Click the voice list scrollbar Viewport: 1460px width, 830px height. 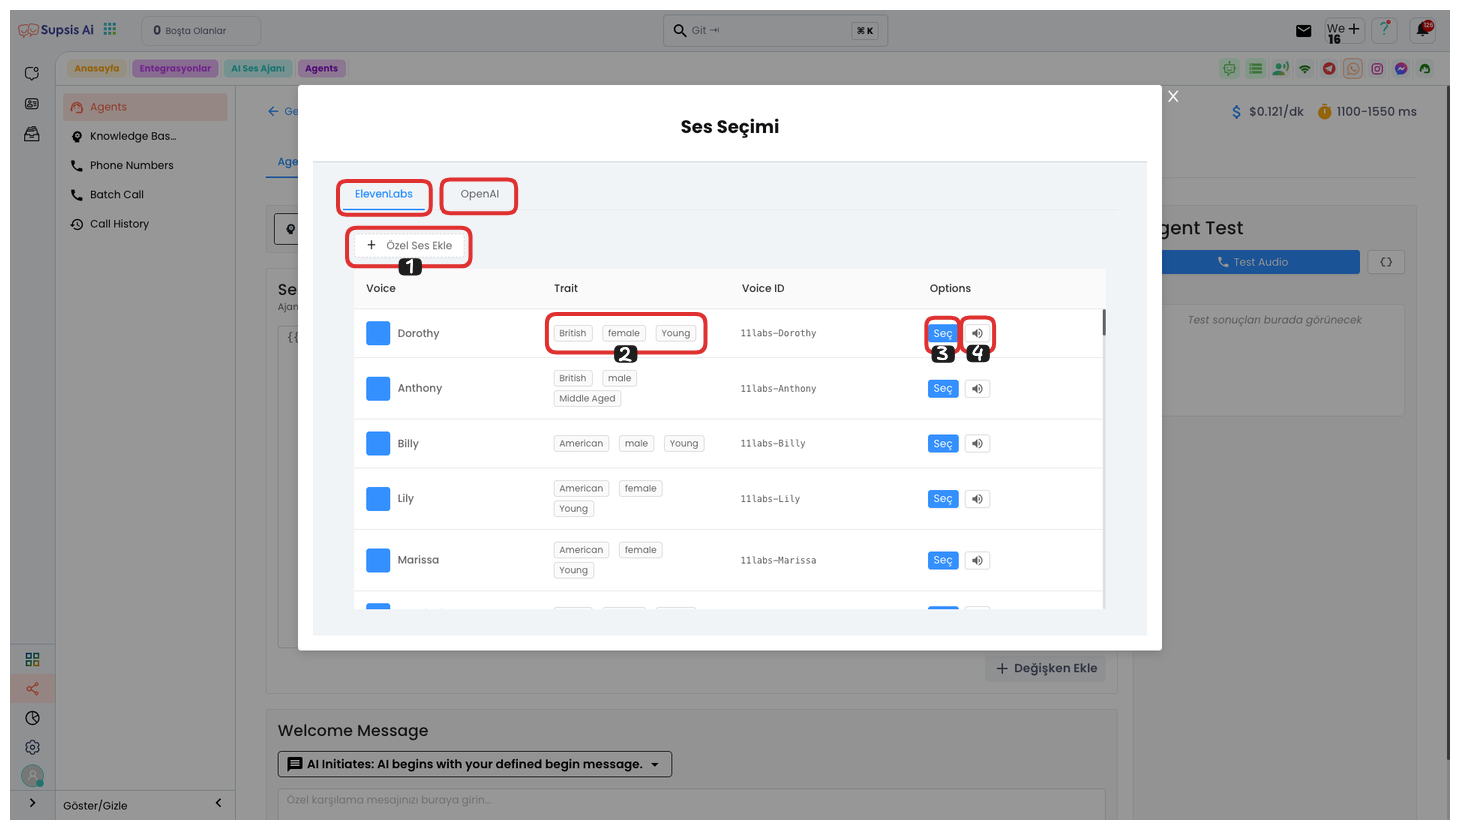click(1104, 322)
